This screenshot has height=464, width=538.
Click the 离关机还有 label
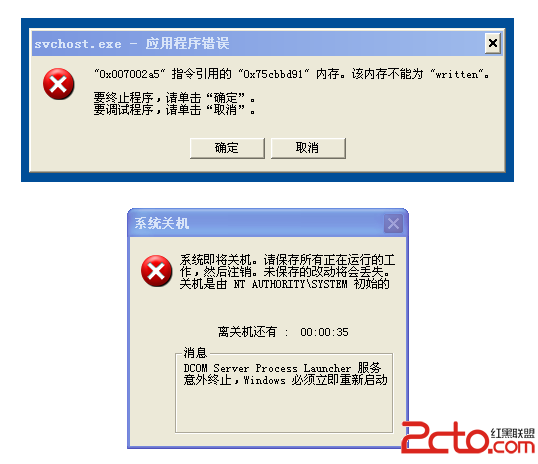[x=247, y=332]
